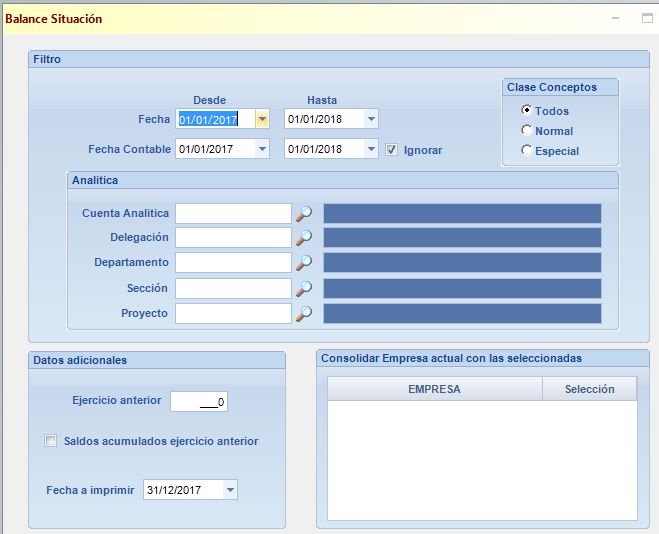
Task: Click the Datos adicionales panel header
Action: (157, 360)
